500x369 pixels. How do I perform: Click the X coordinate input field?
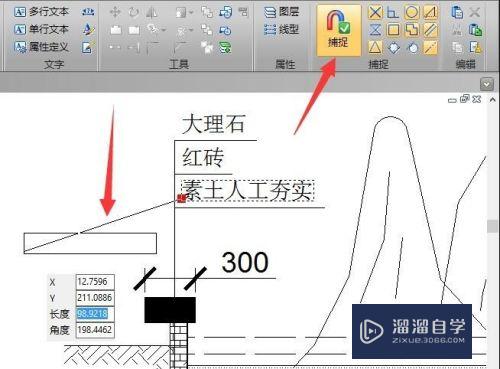[x=95, y=282]
